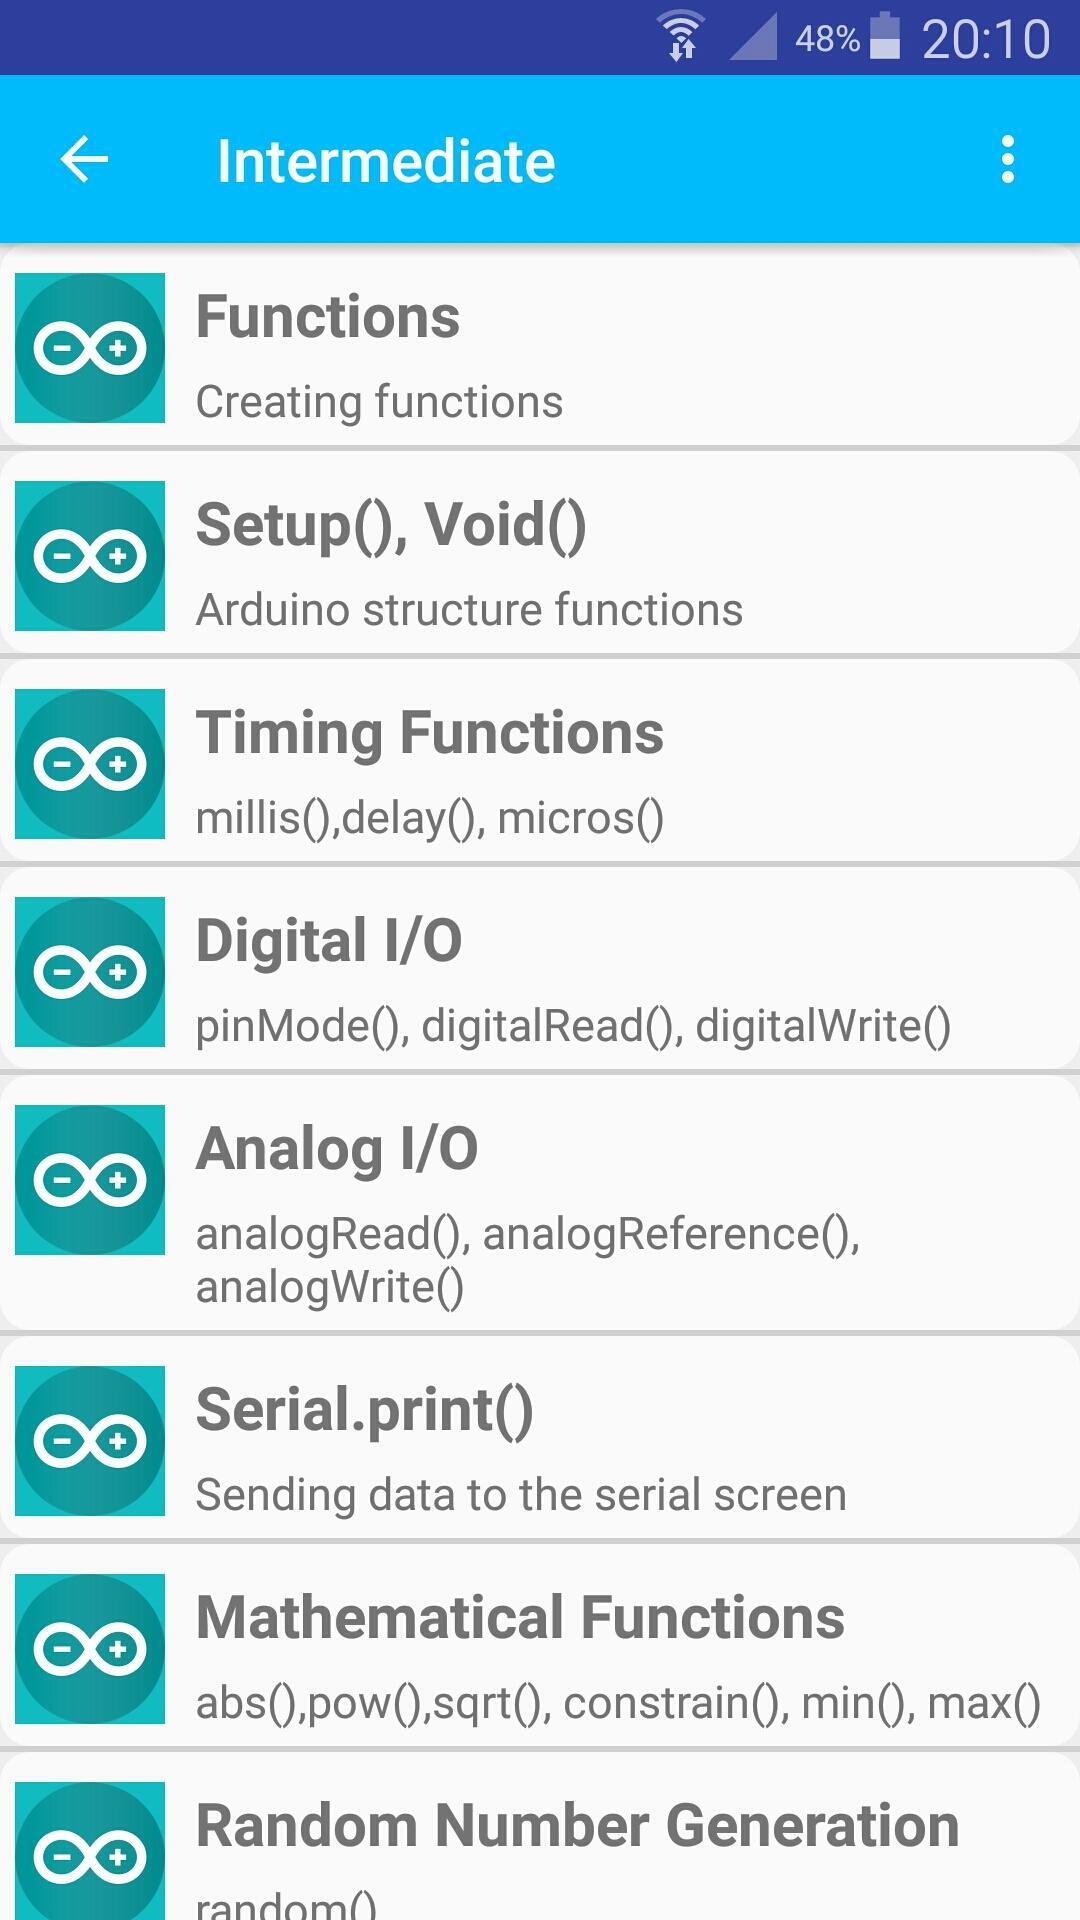Tap the Intermediate screen title
Image resolution: width=1080 pixels, height=1920 pixels.
point(386,162)
